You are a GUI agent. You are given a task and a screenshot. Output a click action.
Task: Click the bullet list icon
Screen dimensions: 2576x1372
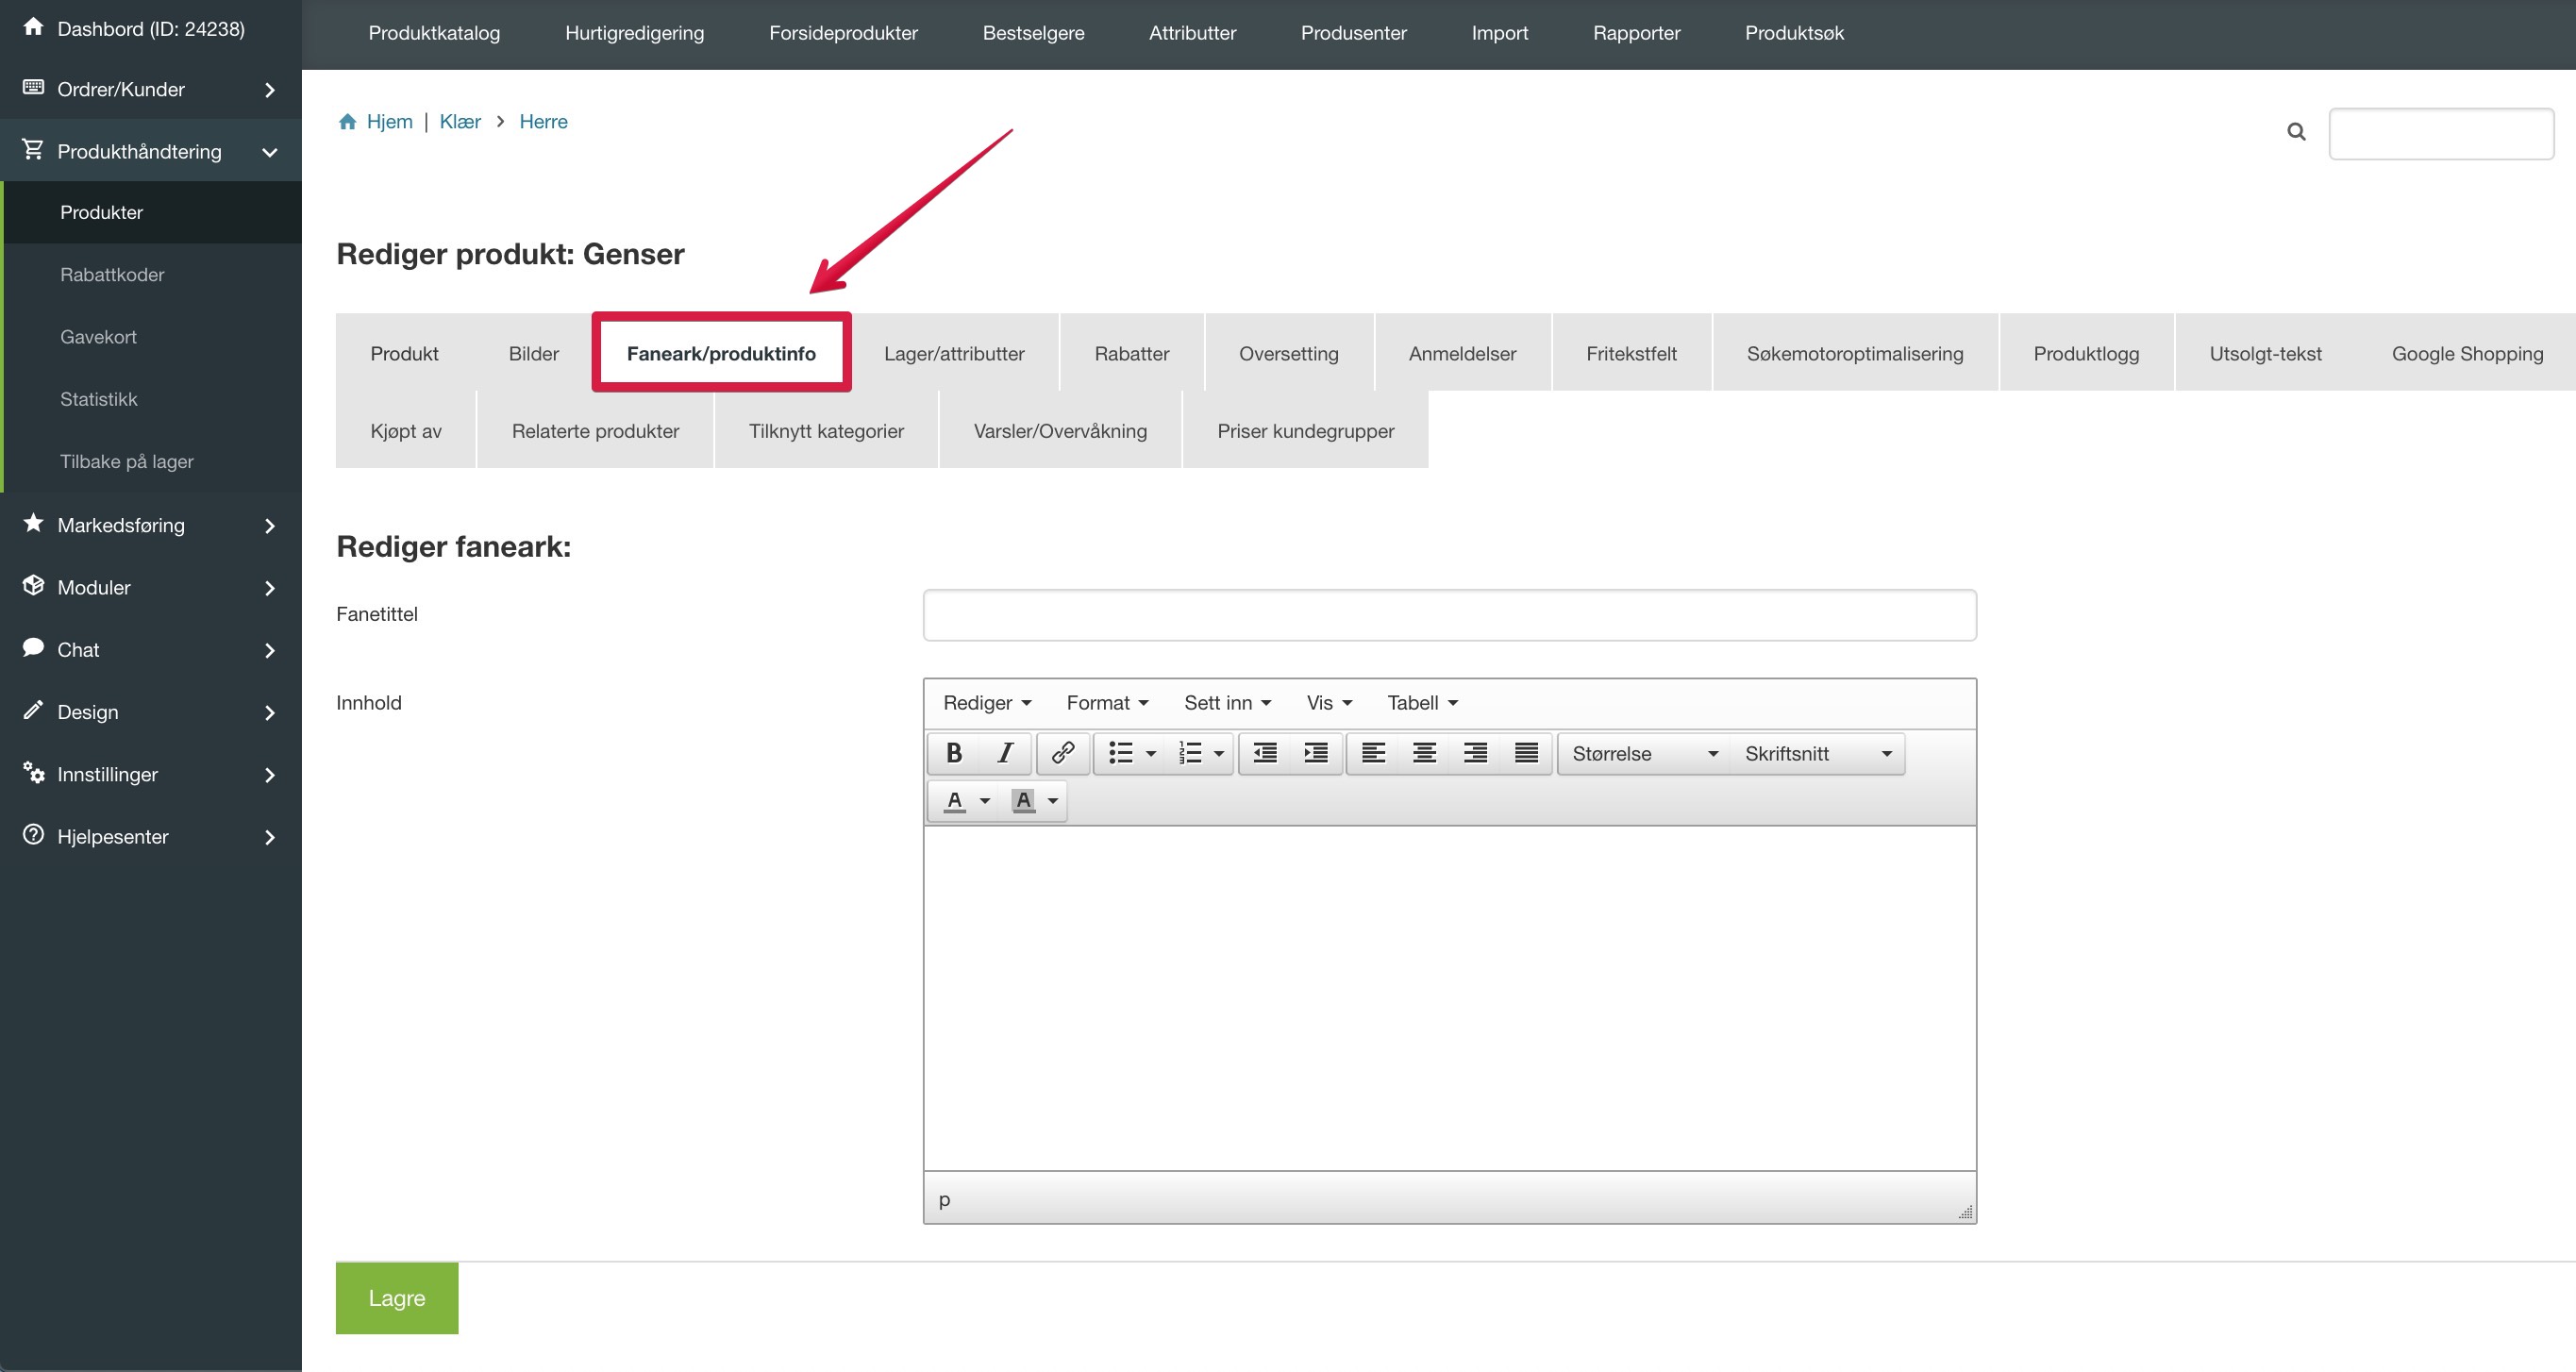[x=1121, y=753]
